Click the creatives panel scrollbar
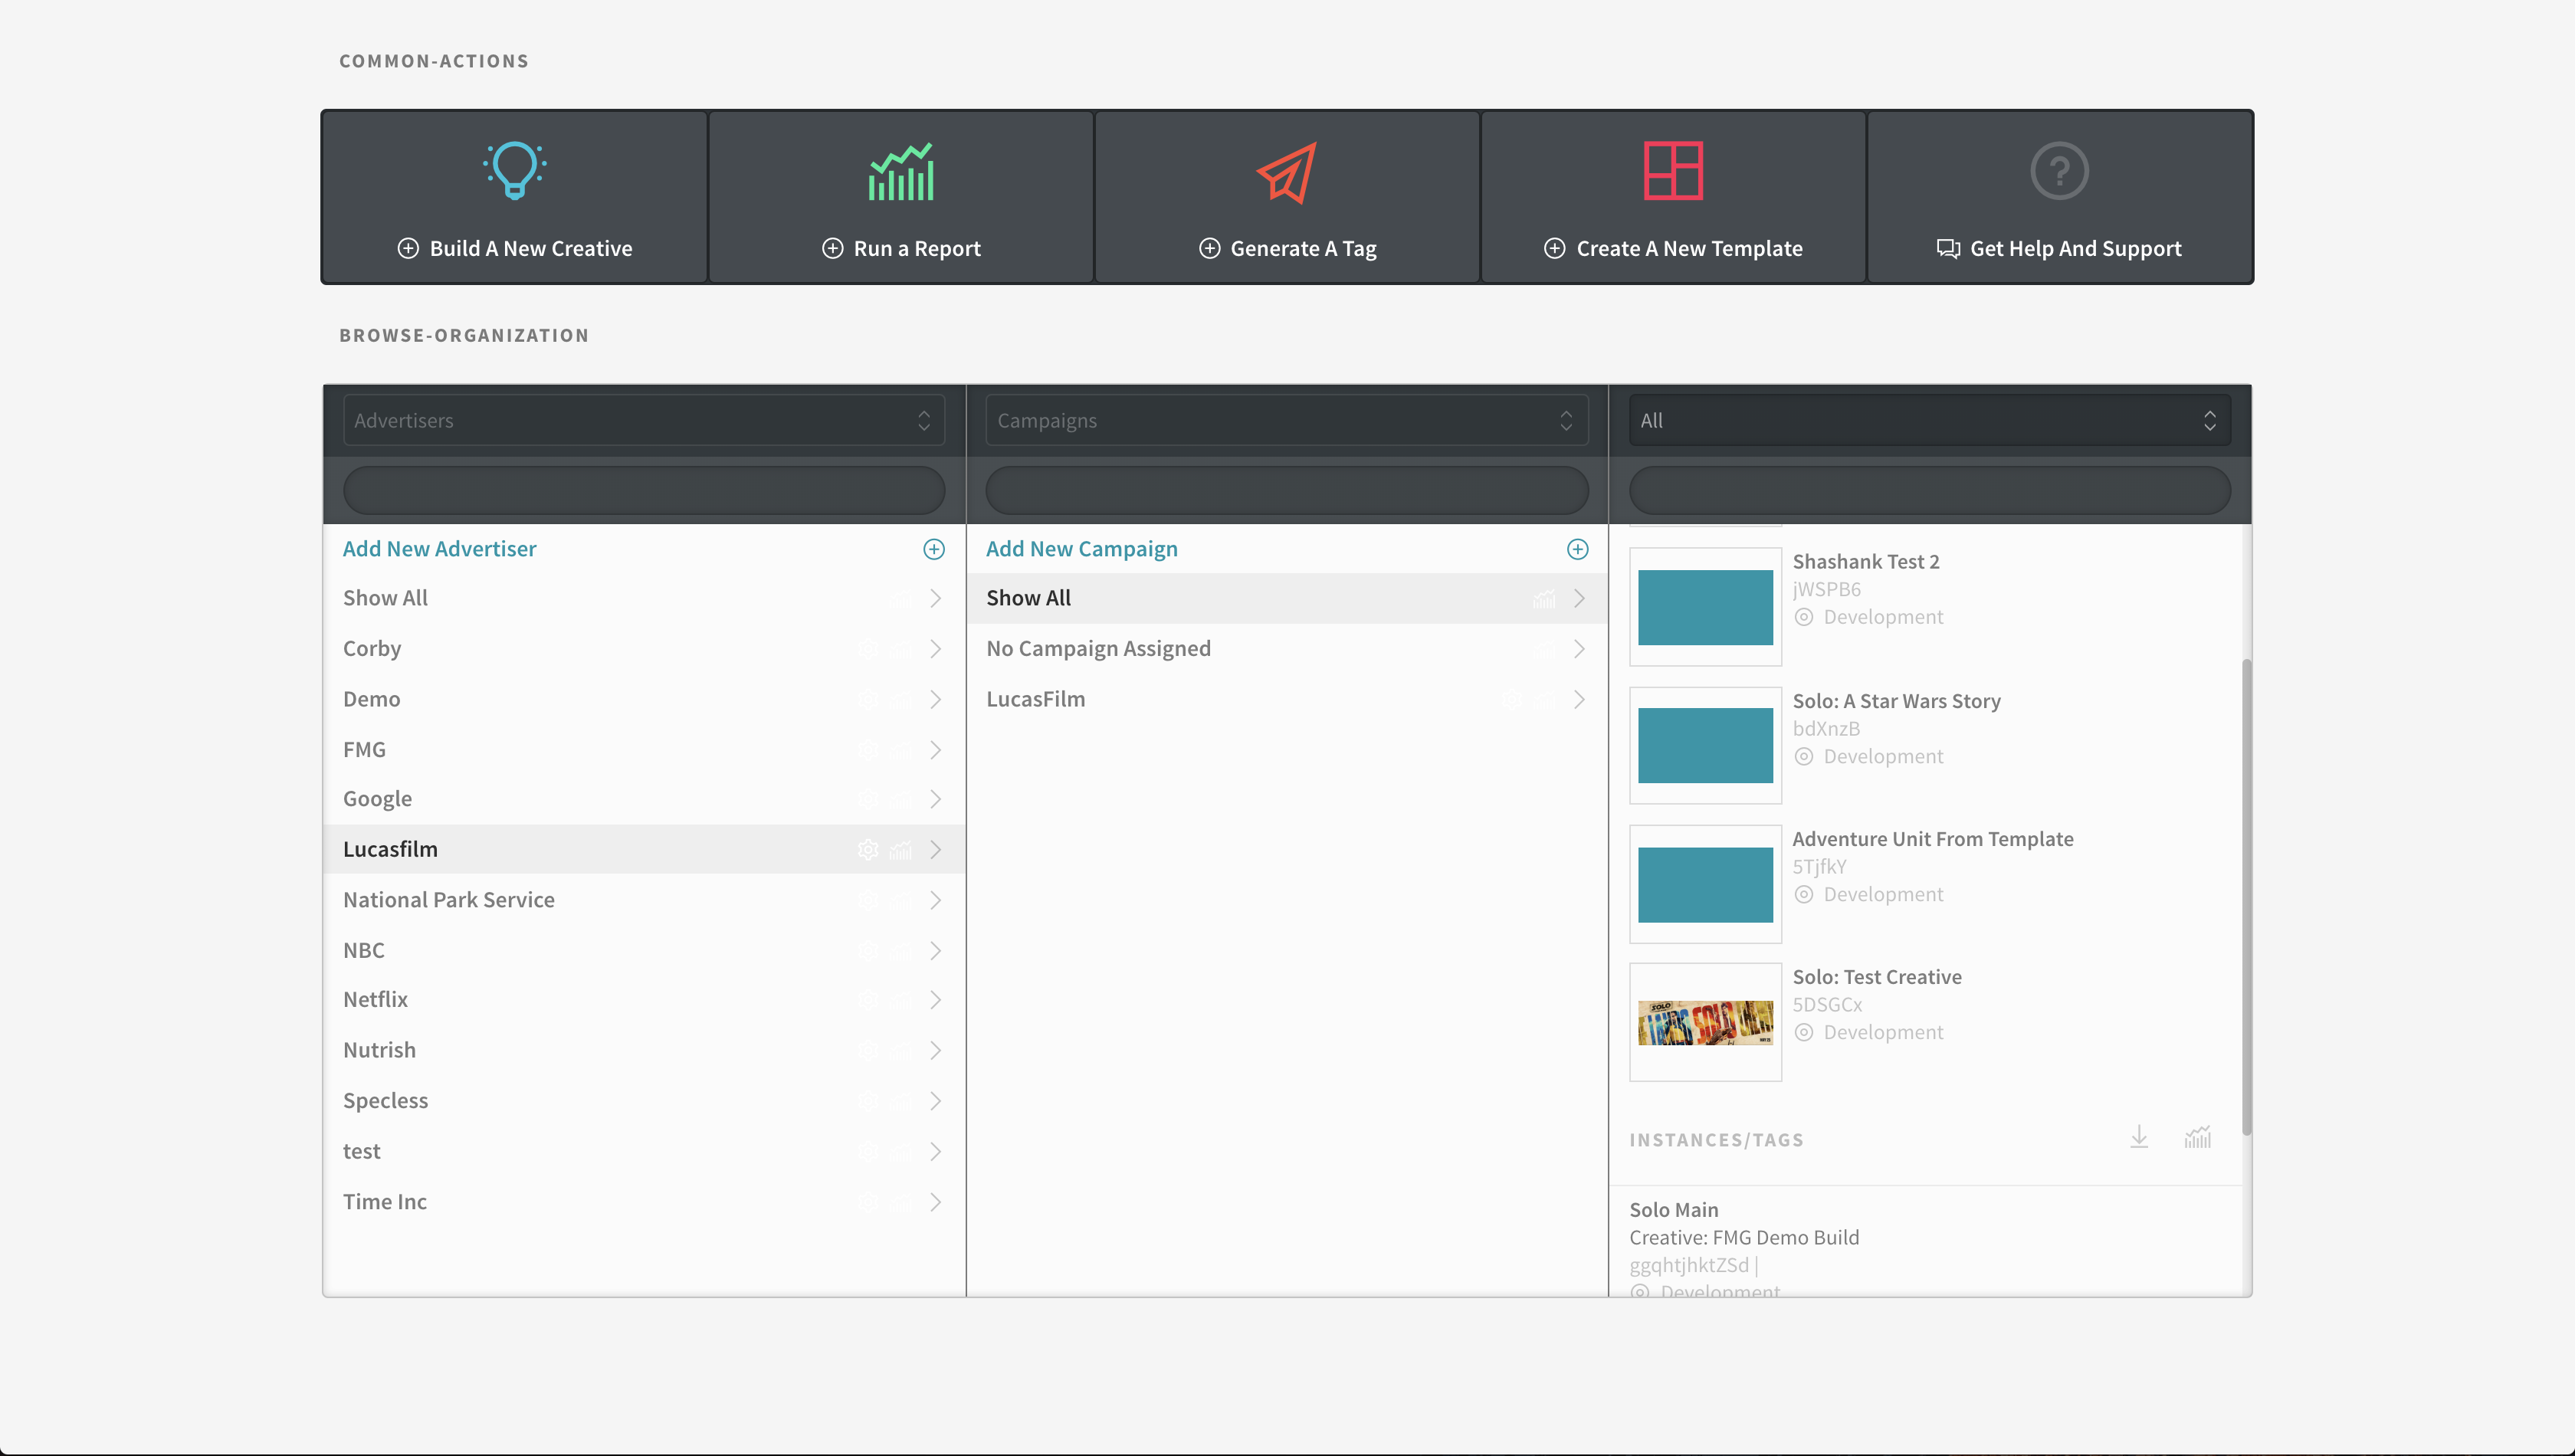The width and height of the screenshot is (2575, 1456). coord(2247,897)
